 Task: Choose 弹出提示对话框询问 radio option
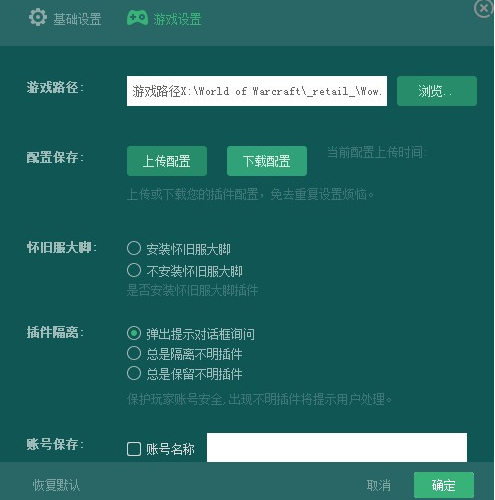pos(134,333)
